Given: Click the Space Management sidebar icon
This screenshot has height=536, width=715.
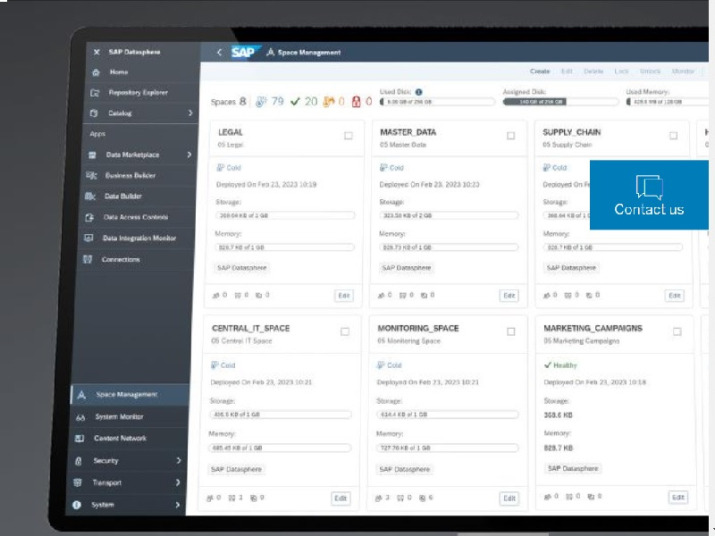Looking at the screenshot, I should pos(81,395).
